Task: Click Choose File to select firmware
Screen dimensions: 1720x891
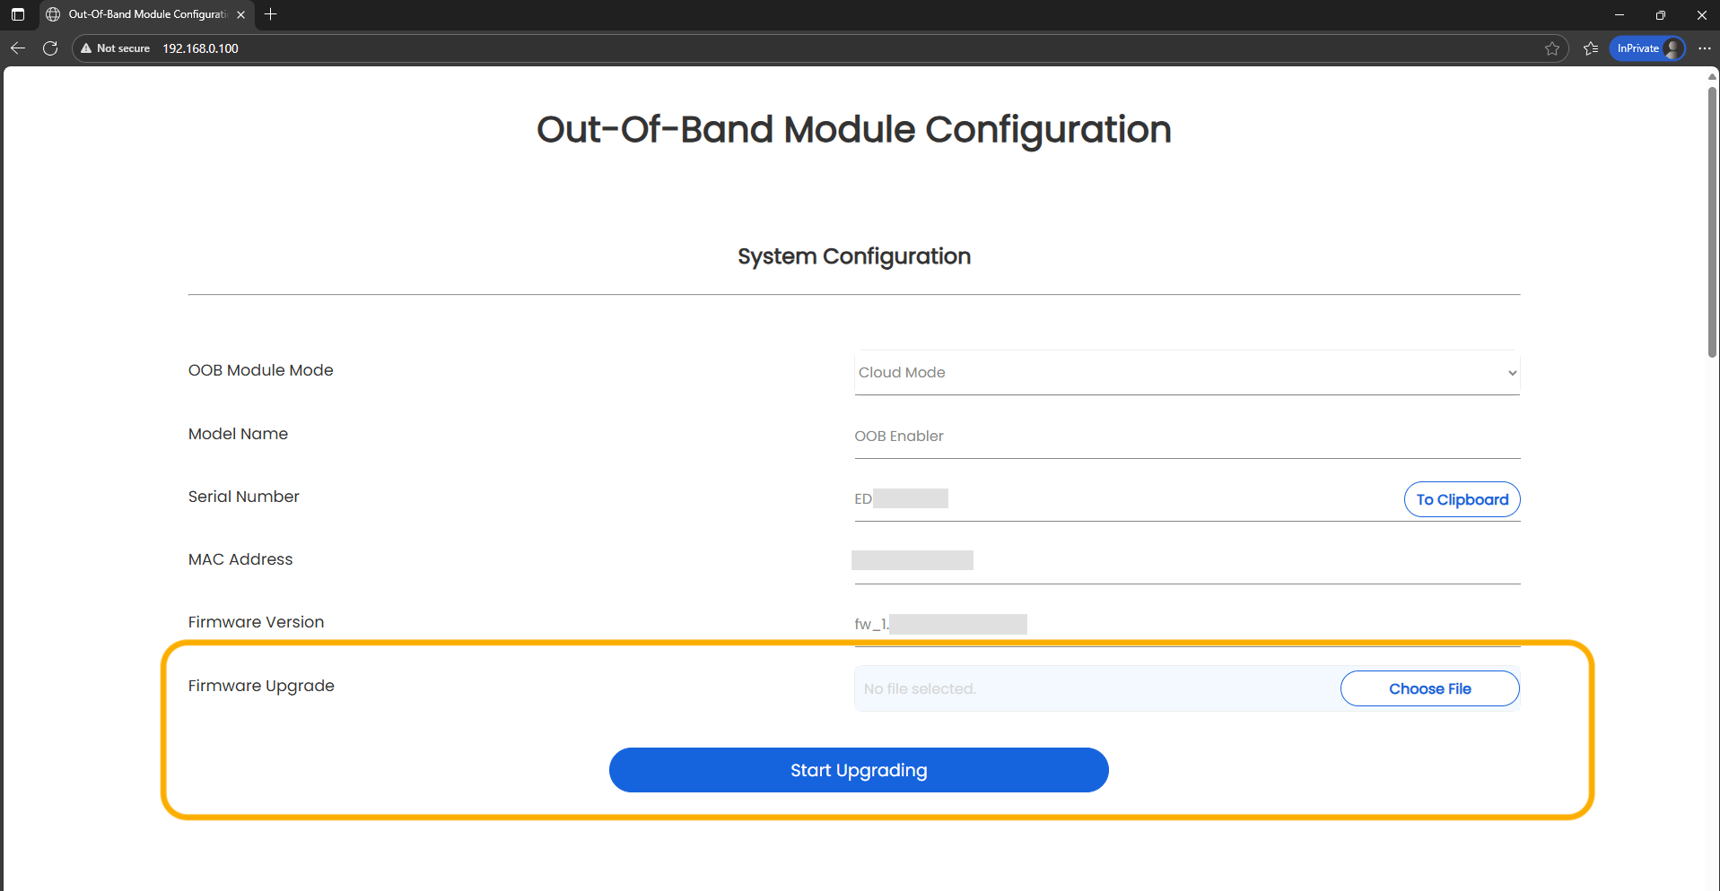Action: click(1429, 688)
